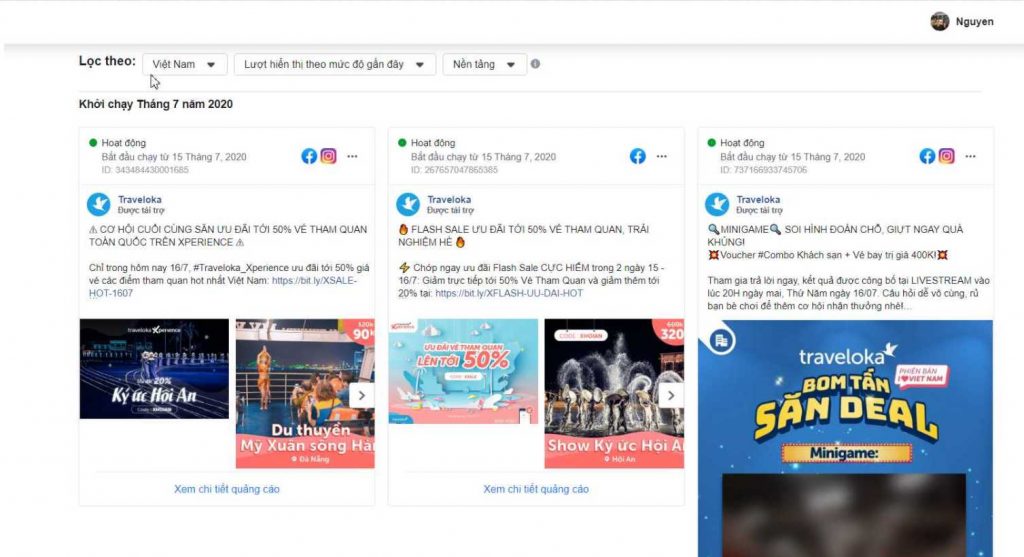Click Facebook icon on ad ID 267657047865385
The image size is (1024, 557).
(x=637, y=156)
